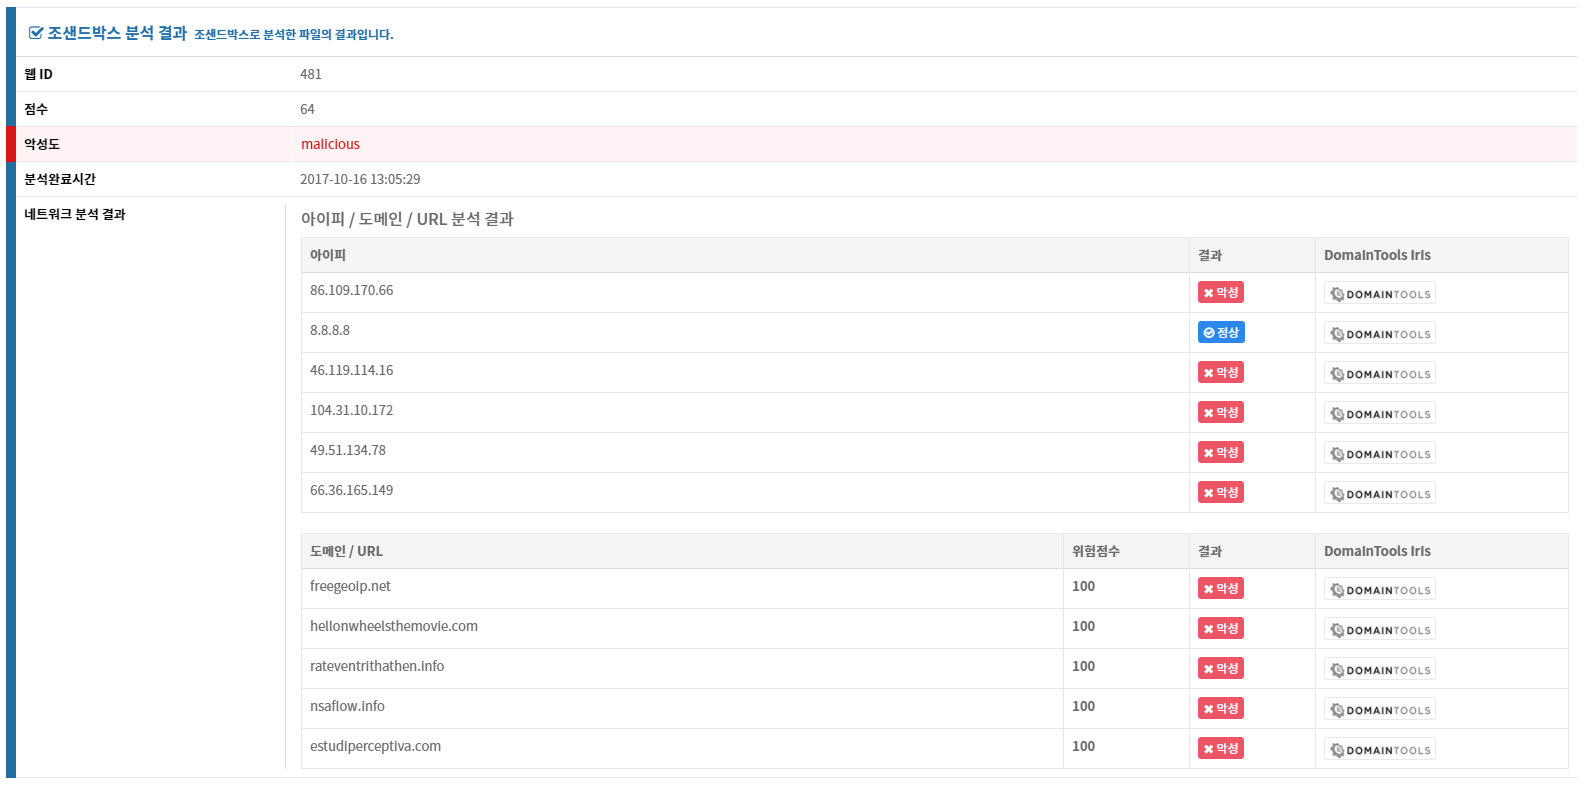Click the IP address 49.51.134.78

(347, 450)
